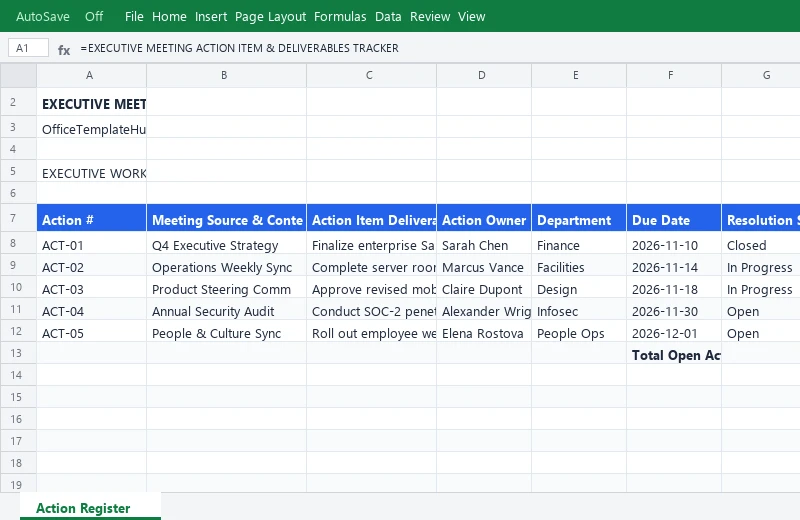Screen dimensions: 800x520
Task: Click the Action Item Delivera header
Action: coord(371,218)
